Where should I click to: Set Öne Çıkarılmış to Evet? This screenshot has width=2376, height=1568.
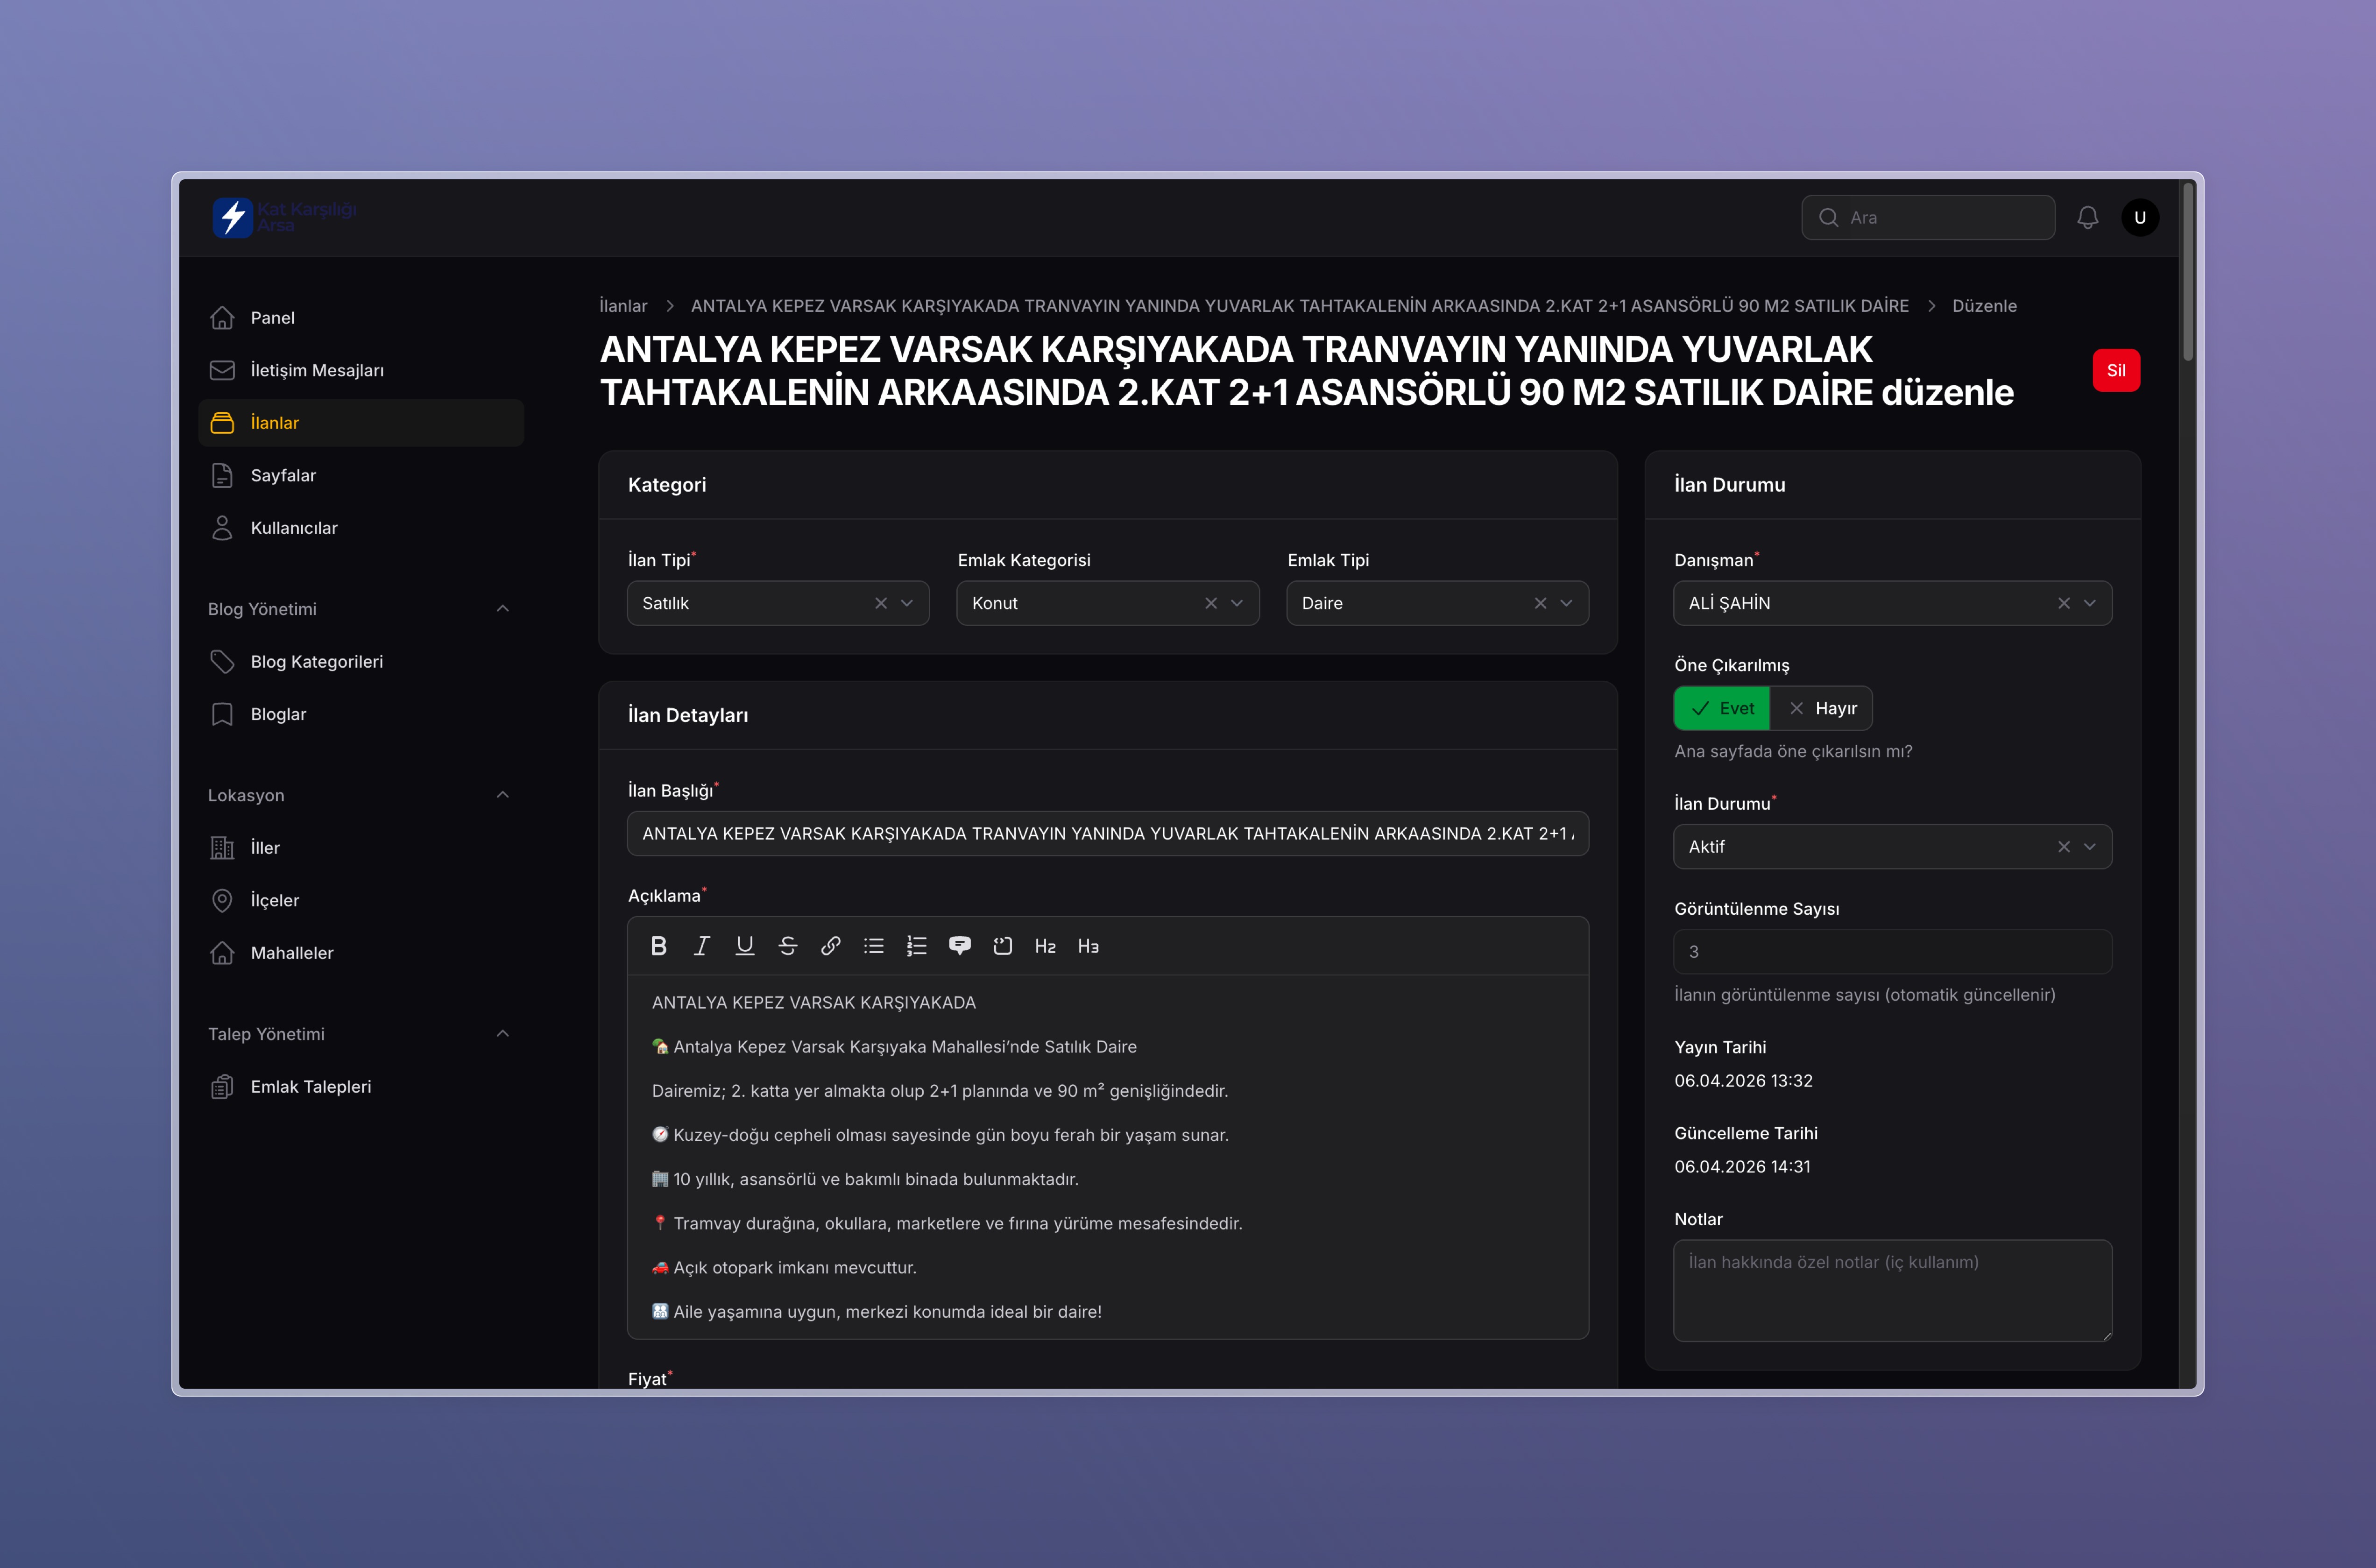1722,708
